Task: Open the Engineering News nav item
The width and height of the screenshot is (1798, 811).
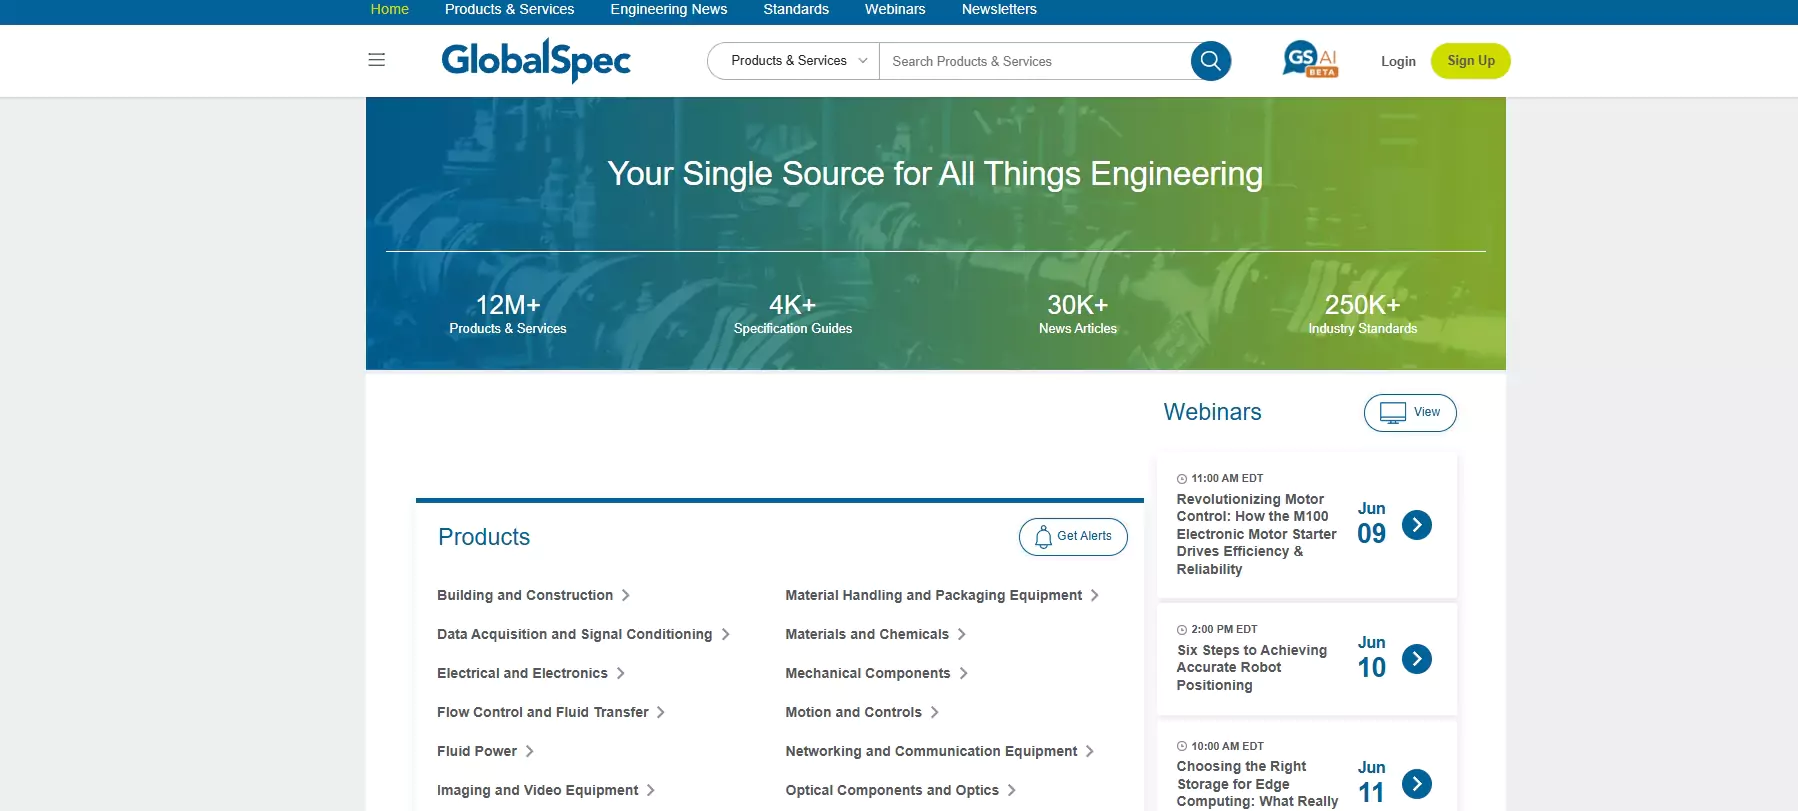Action: pos(669,9)
